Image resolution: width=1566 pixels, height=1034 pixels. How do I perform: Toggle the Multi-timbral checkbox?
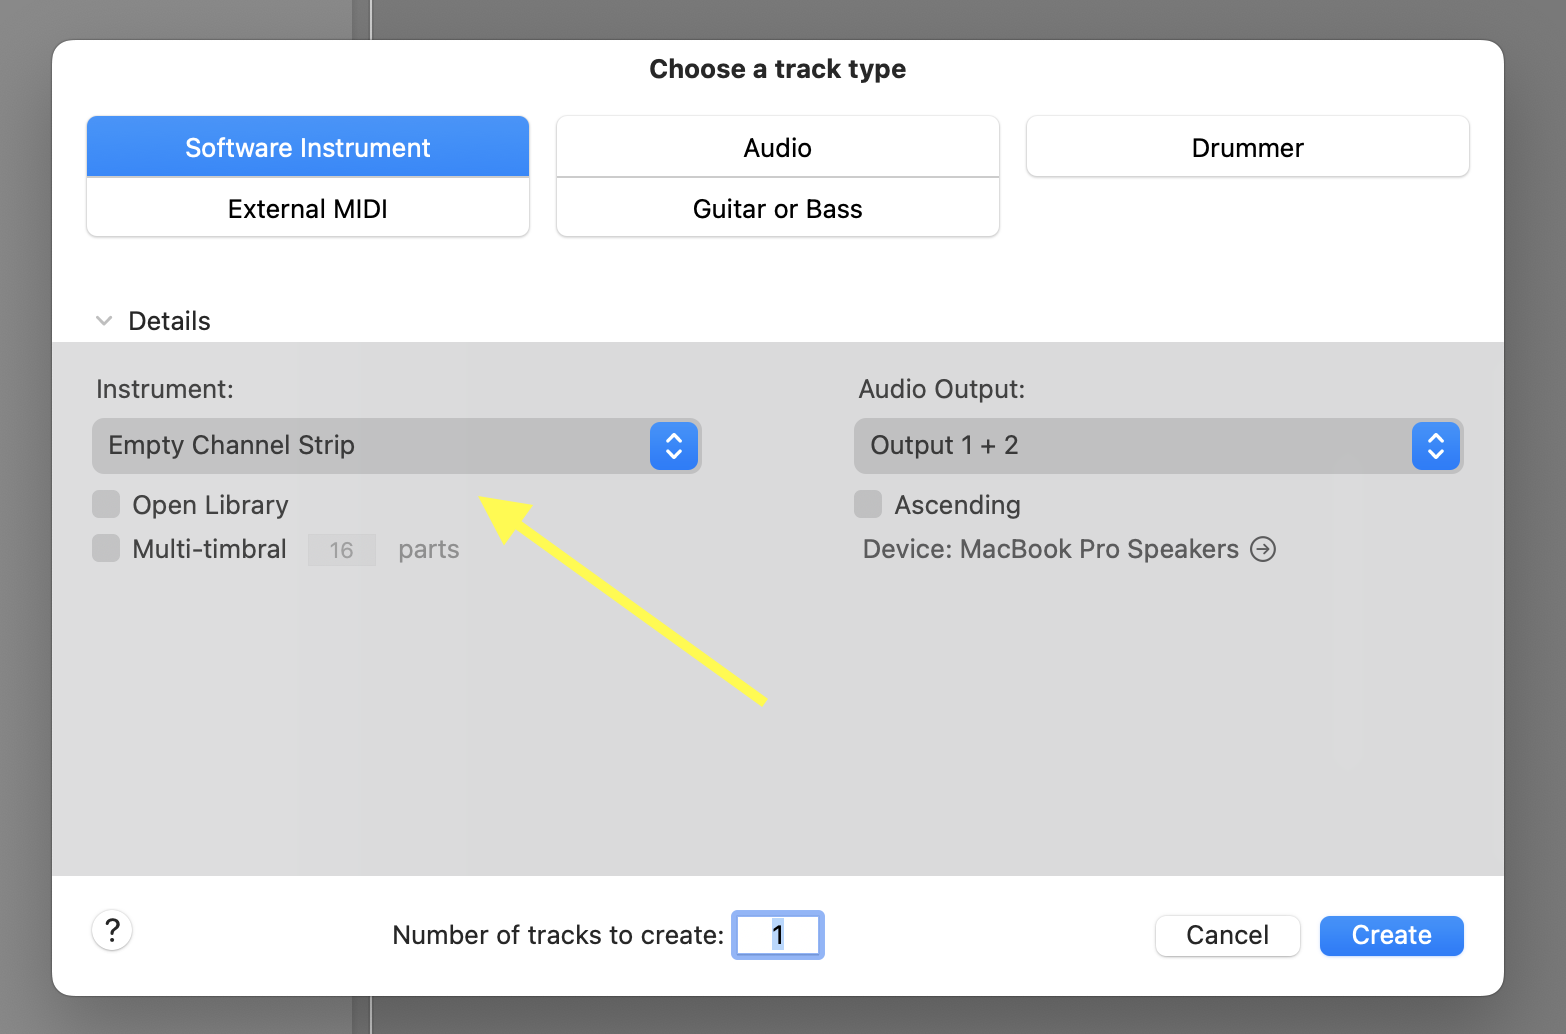pos(106,549)
